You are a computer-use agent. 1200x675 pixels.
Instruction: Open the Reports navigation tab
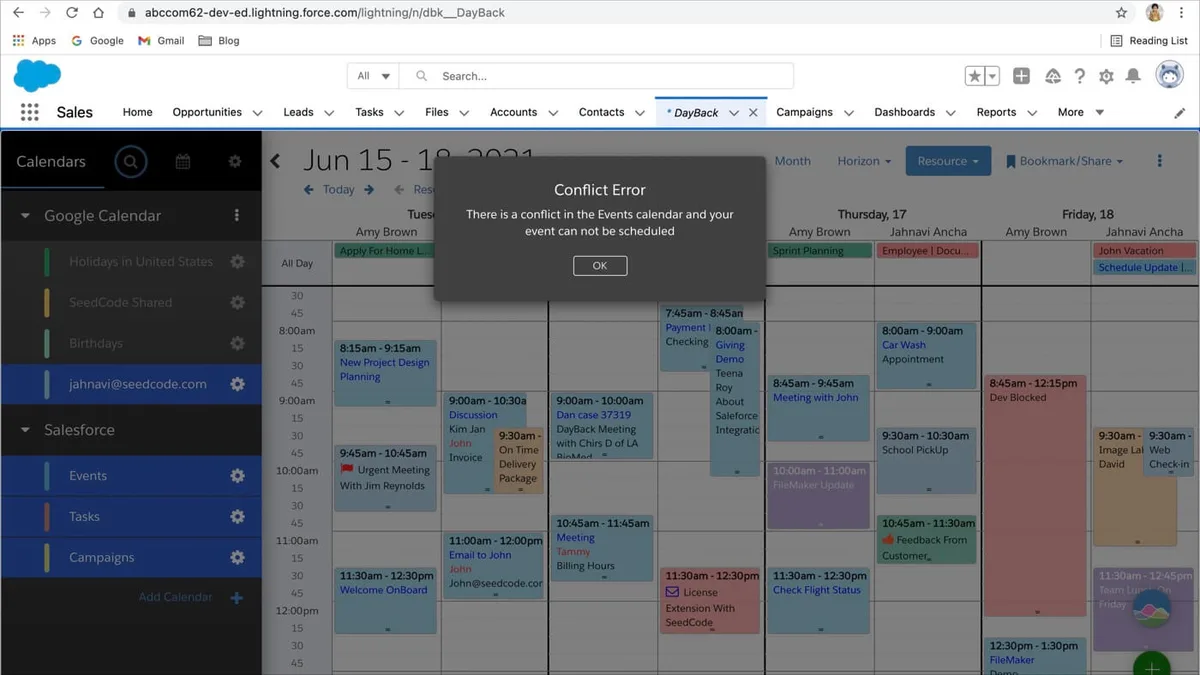click(x=996, y=112)
